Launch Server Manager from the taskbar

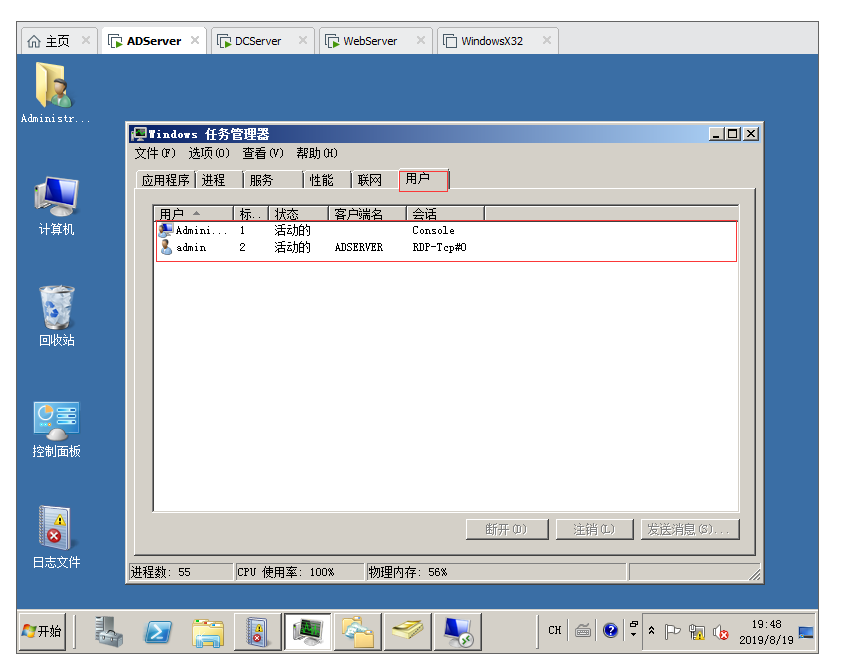108,631
